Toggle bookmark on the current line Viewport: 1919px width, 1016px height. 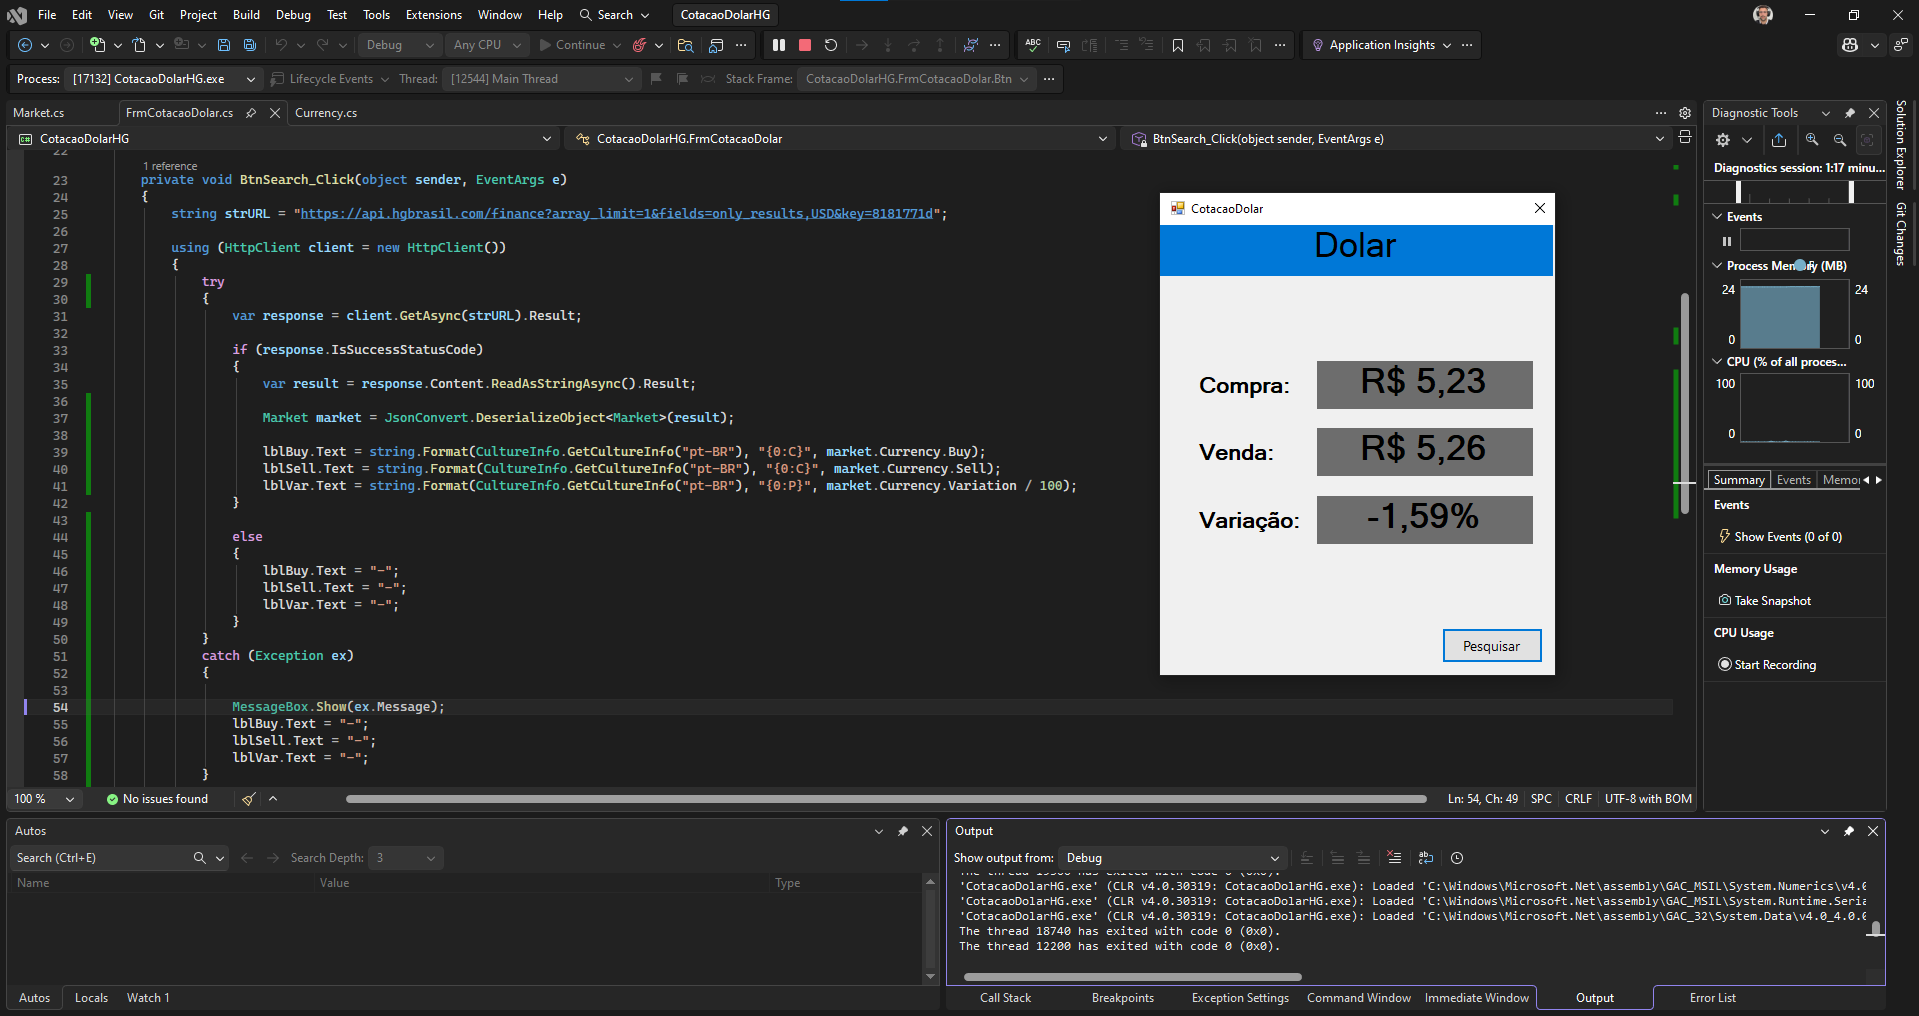pyautogui.click(x=1178, y=45)
